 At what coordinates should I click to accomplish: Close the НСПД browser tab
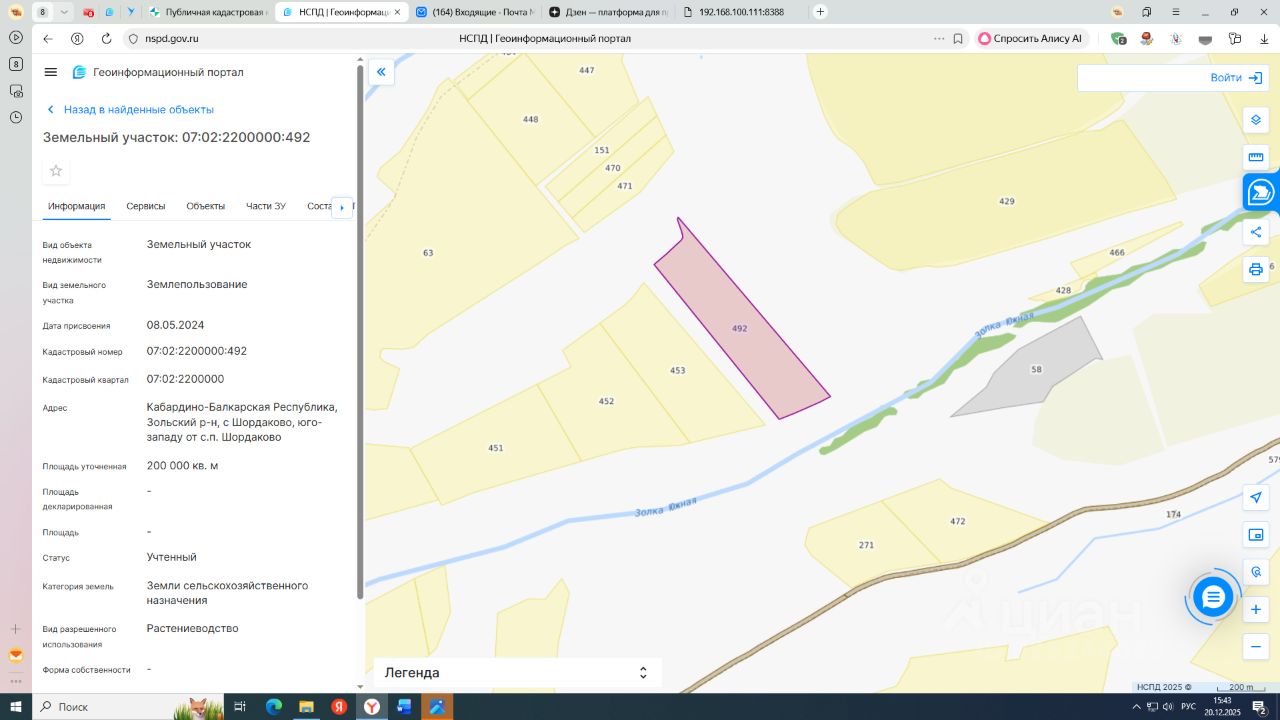[x=399, y=12]
